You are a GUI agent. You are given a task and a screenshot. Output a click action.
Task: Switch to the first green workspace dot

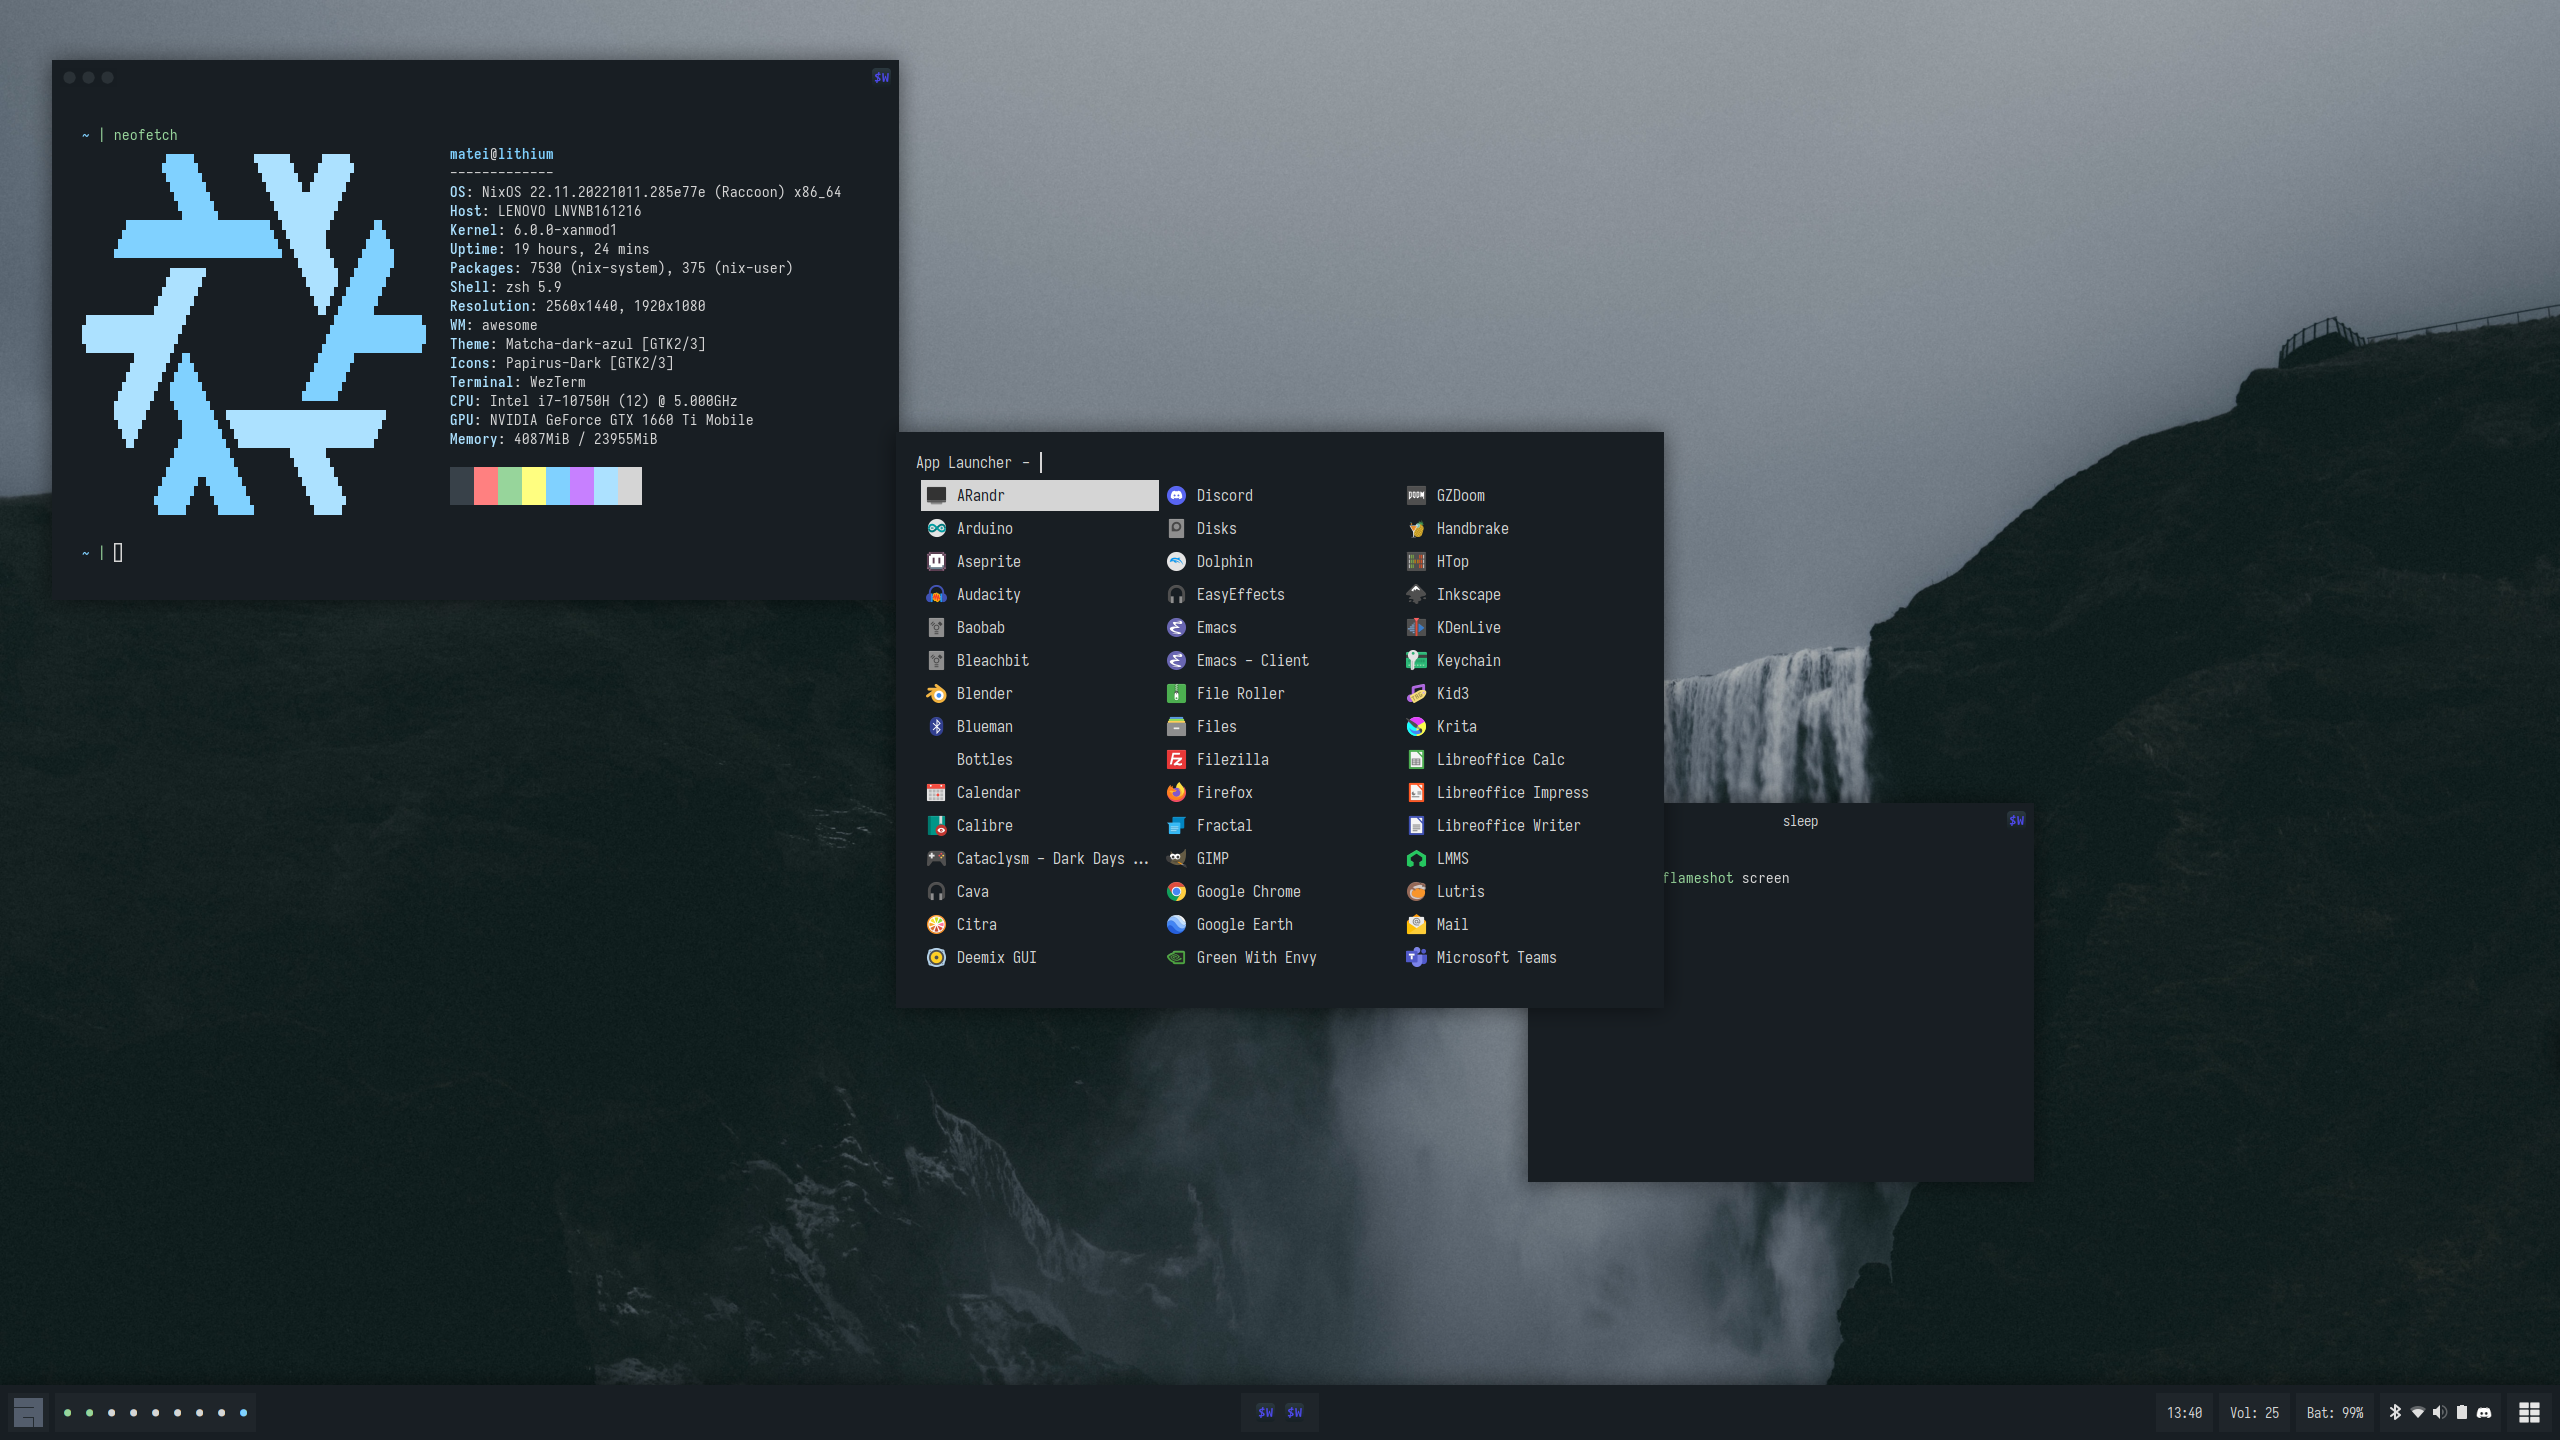pos(67,1412)
